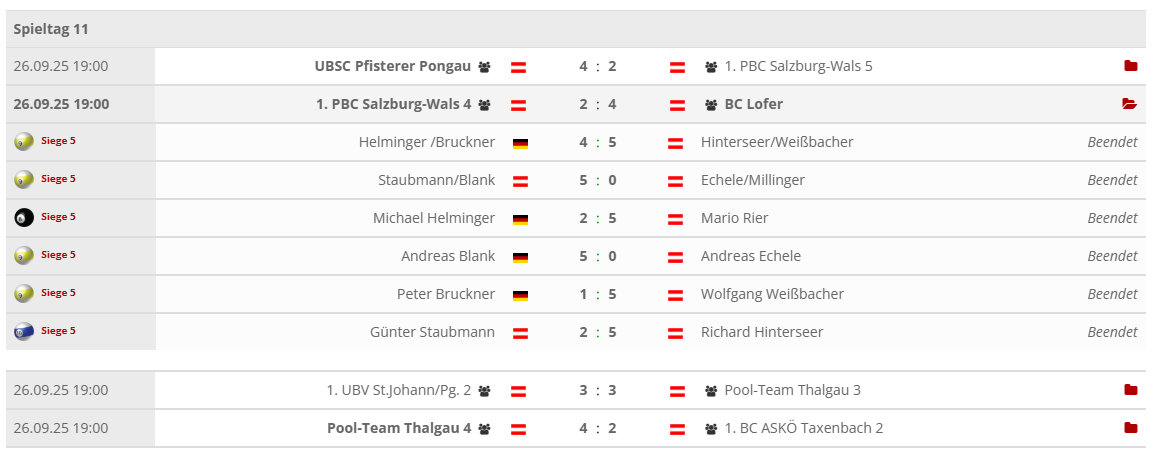This screenshot has width=1152, height=453.
Task: Open the BC Lofer team page
Action: [753, 104]
